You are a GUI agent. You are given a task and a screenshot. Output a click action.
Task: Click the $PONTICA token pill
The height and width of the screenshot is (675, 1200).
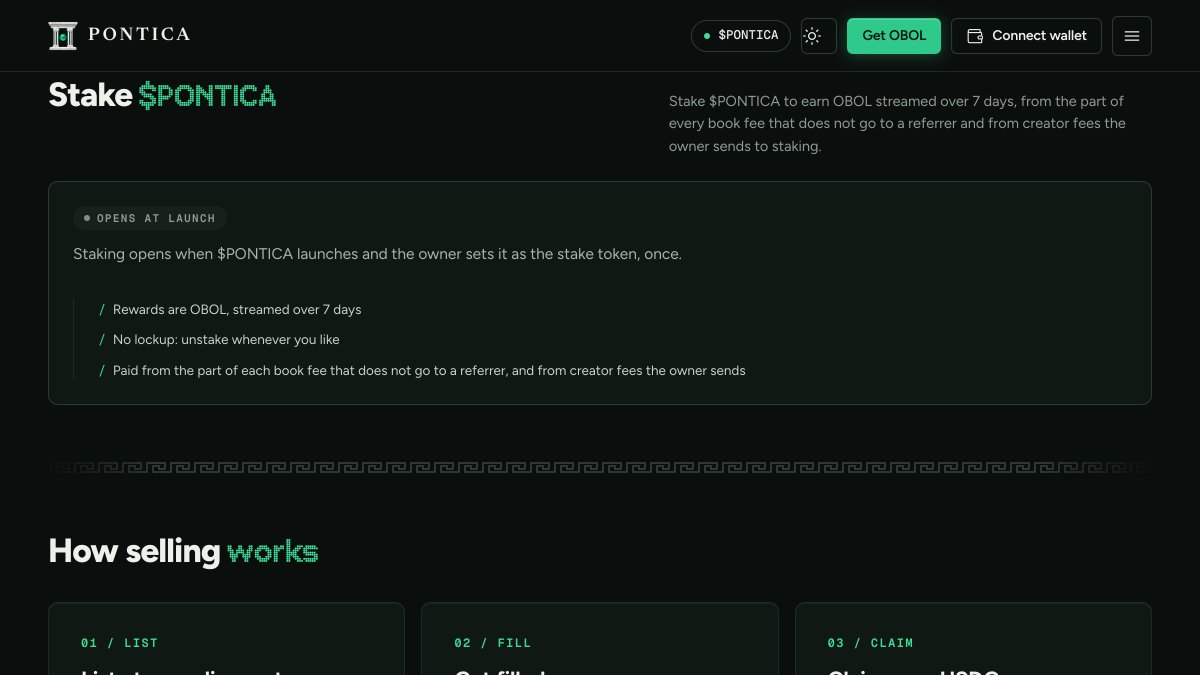tap(741, 36)
